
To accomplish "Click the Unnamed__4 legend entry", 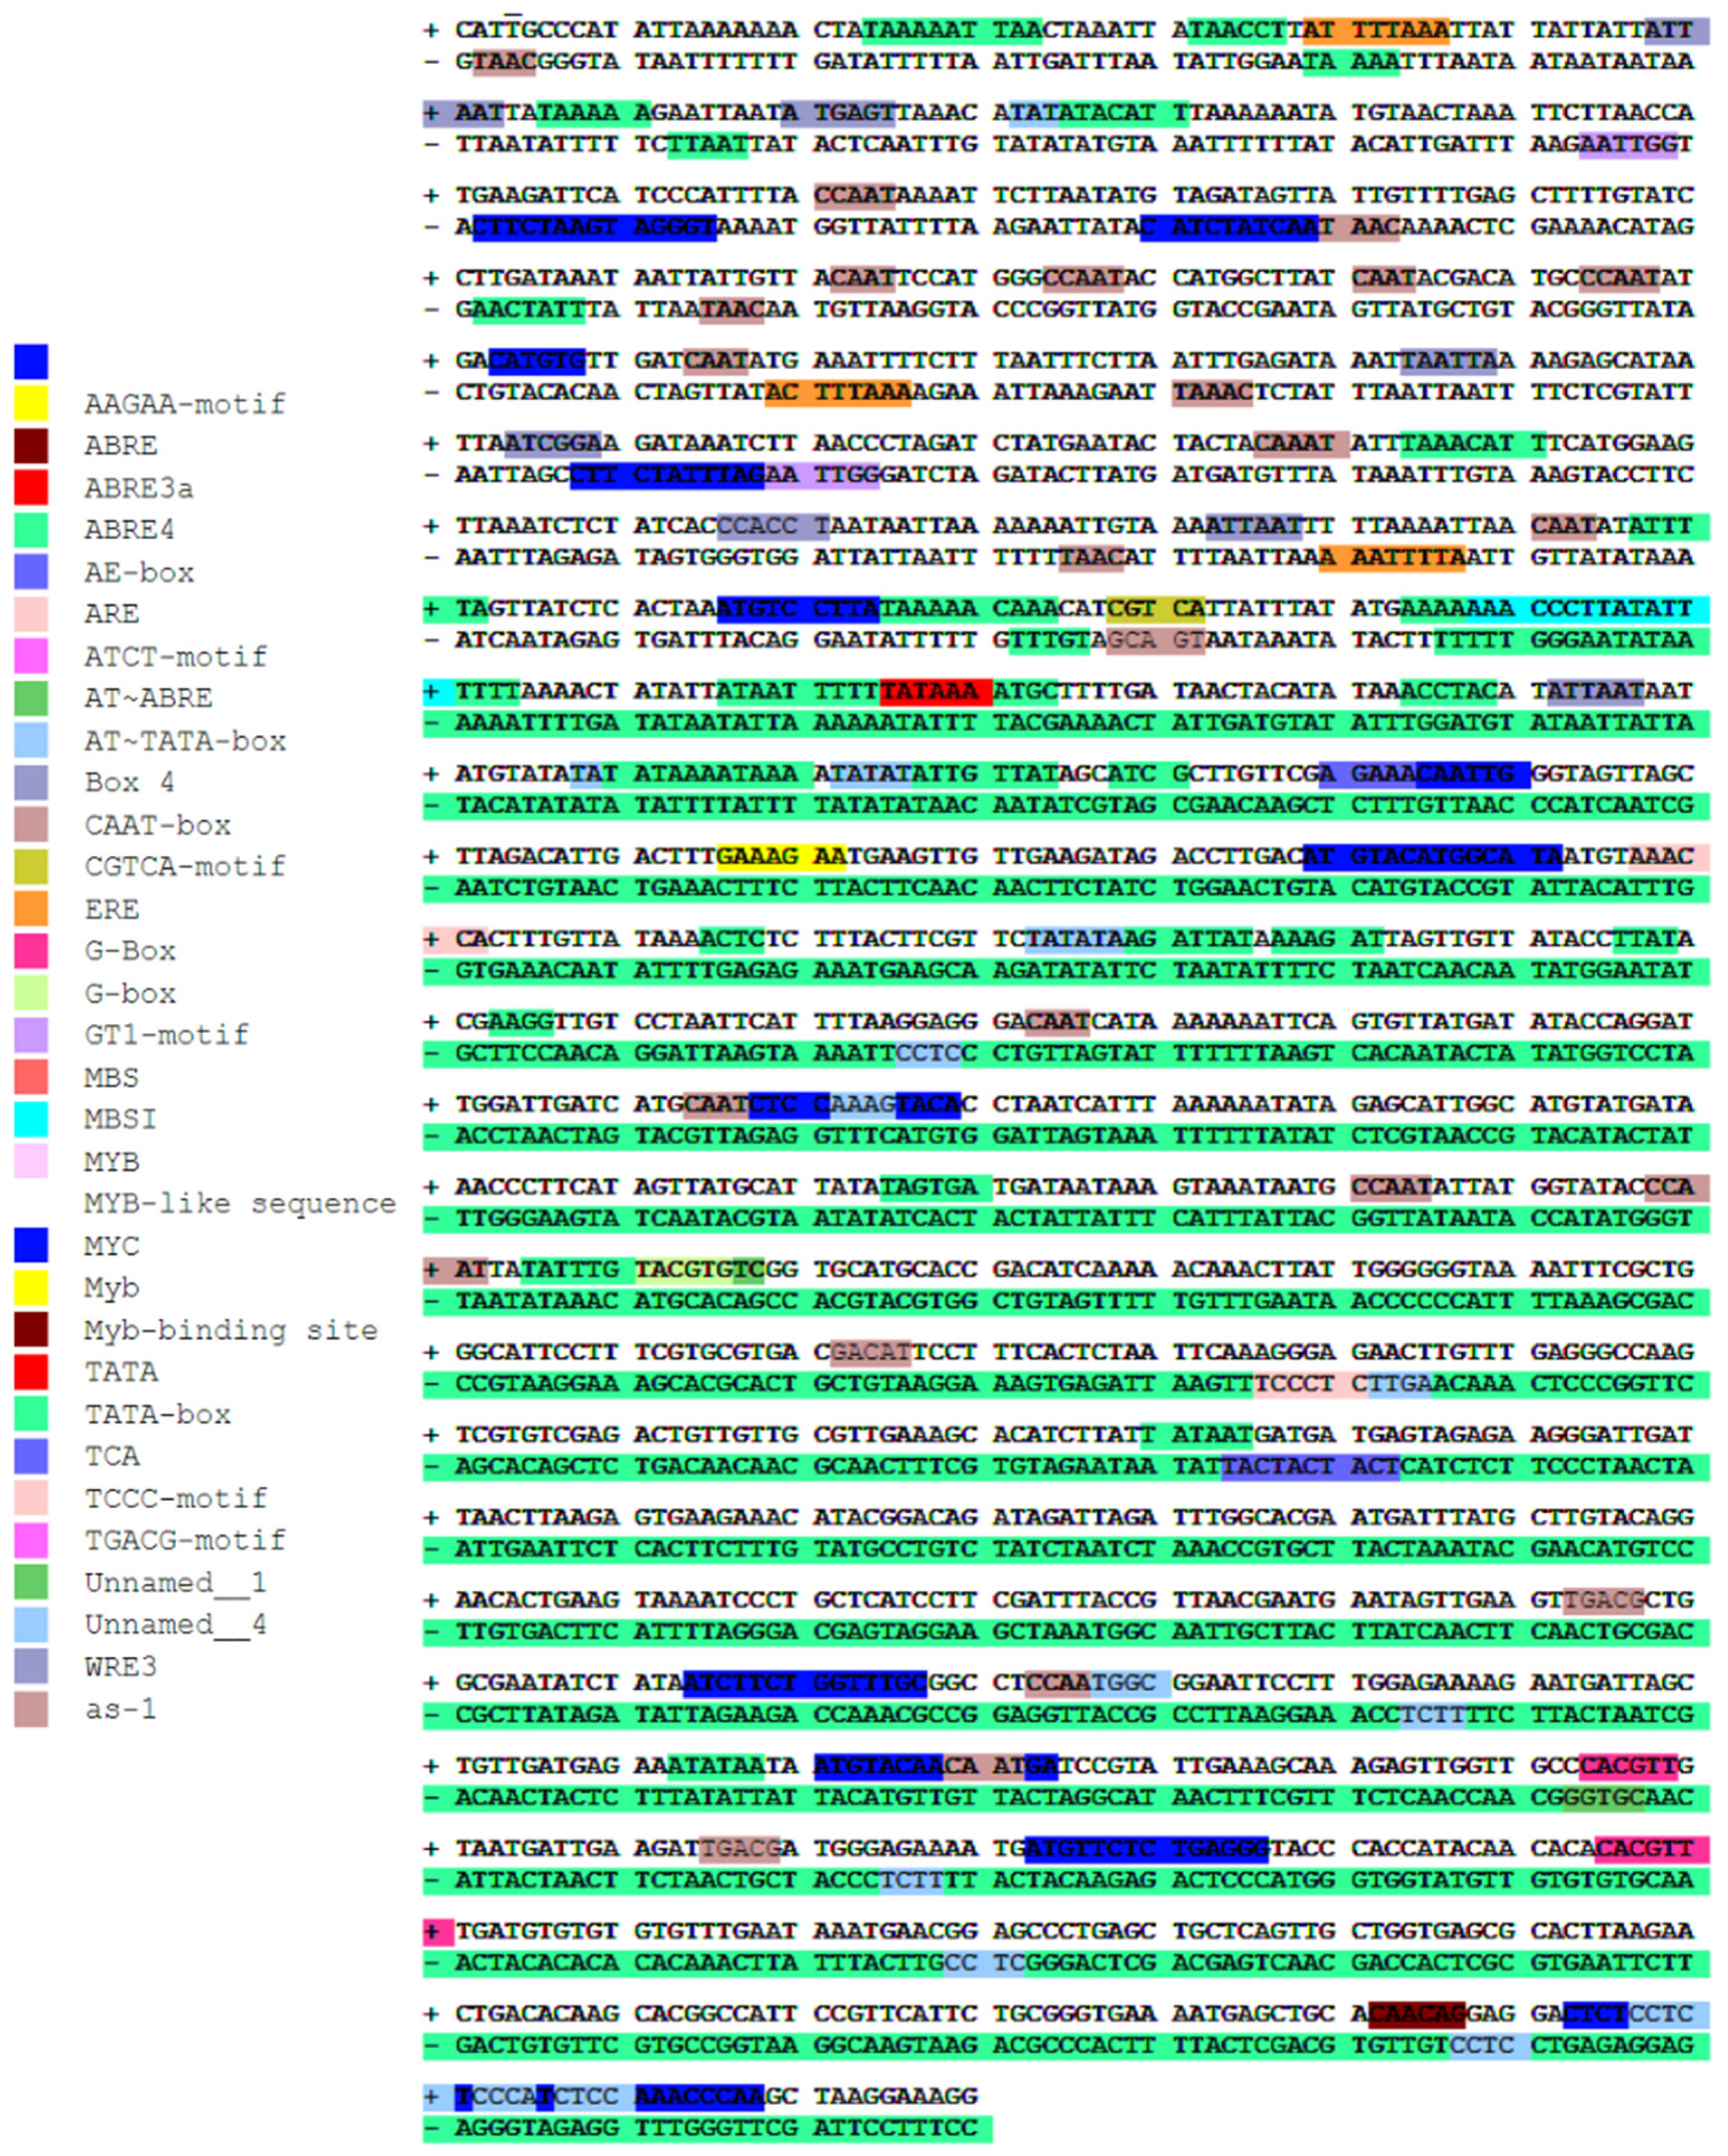I will coord(176,1624).
